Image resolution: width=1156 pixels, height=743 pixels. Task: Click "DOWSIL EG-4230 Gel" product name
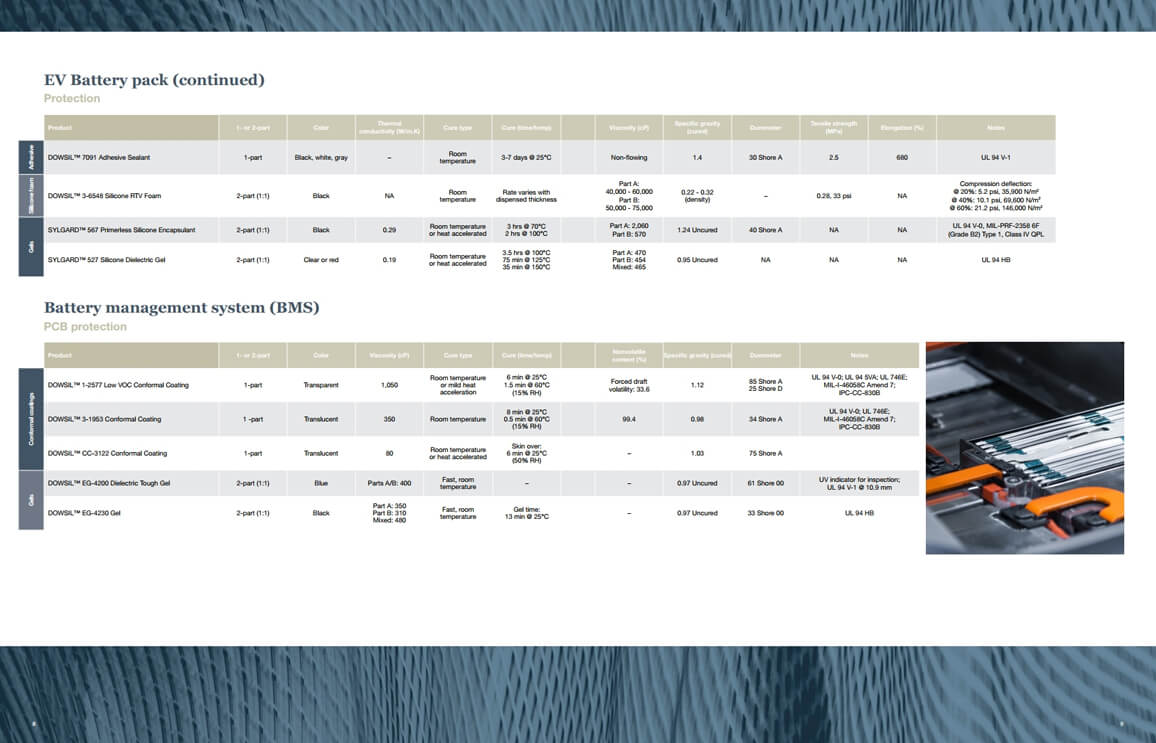pos(84,513)
